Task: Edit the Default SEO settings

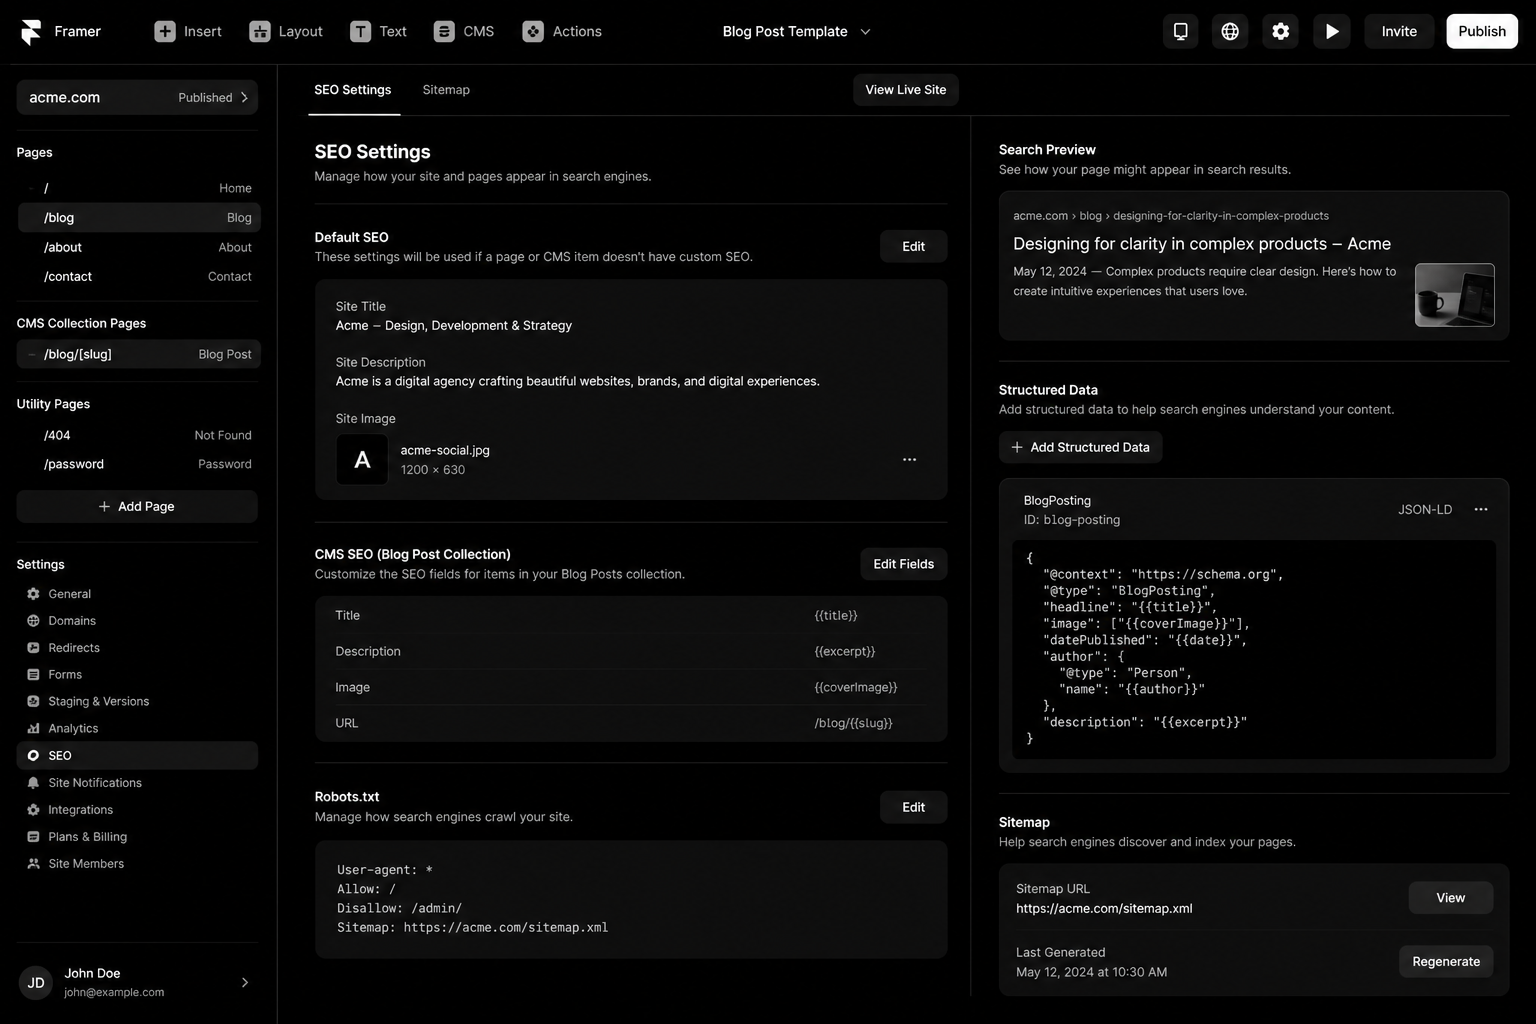Action: [914, 247]
